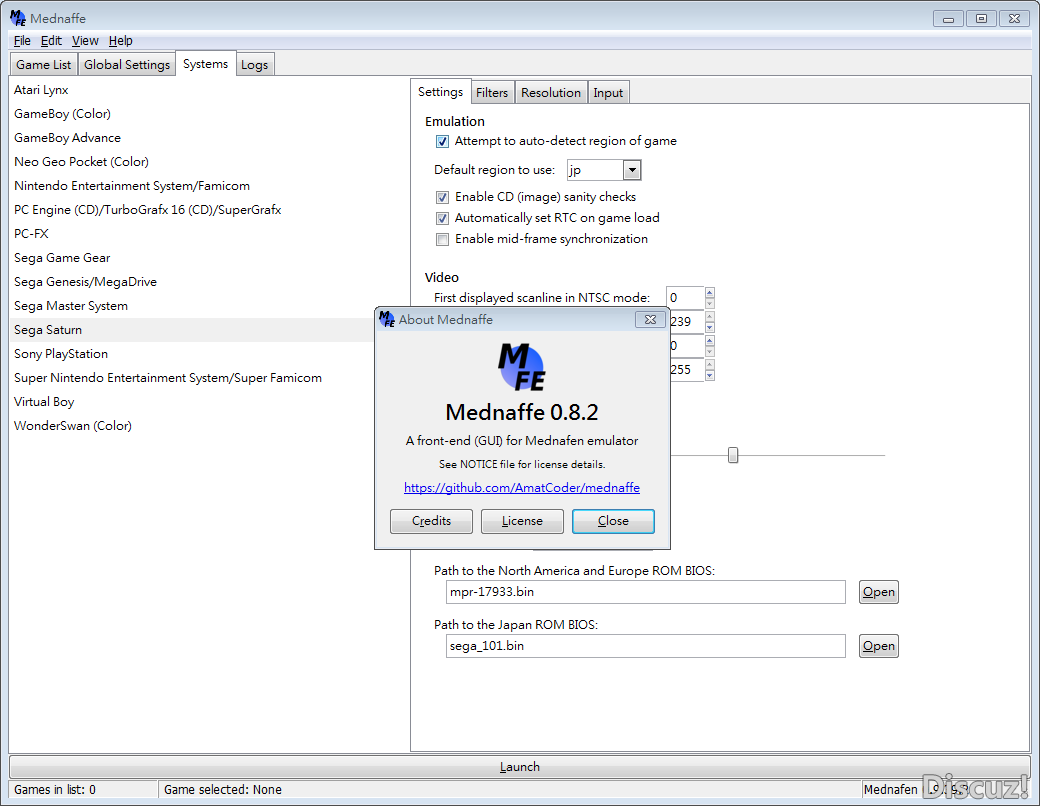Image resolution: width=1040 pixels, height=806 pixels.
Task: Open the View menu
Action: [85, 40]
